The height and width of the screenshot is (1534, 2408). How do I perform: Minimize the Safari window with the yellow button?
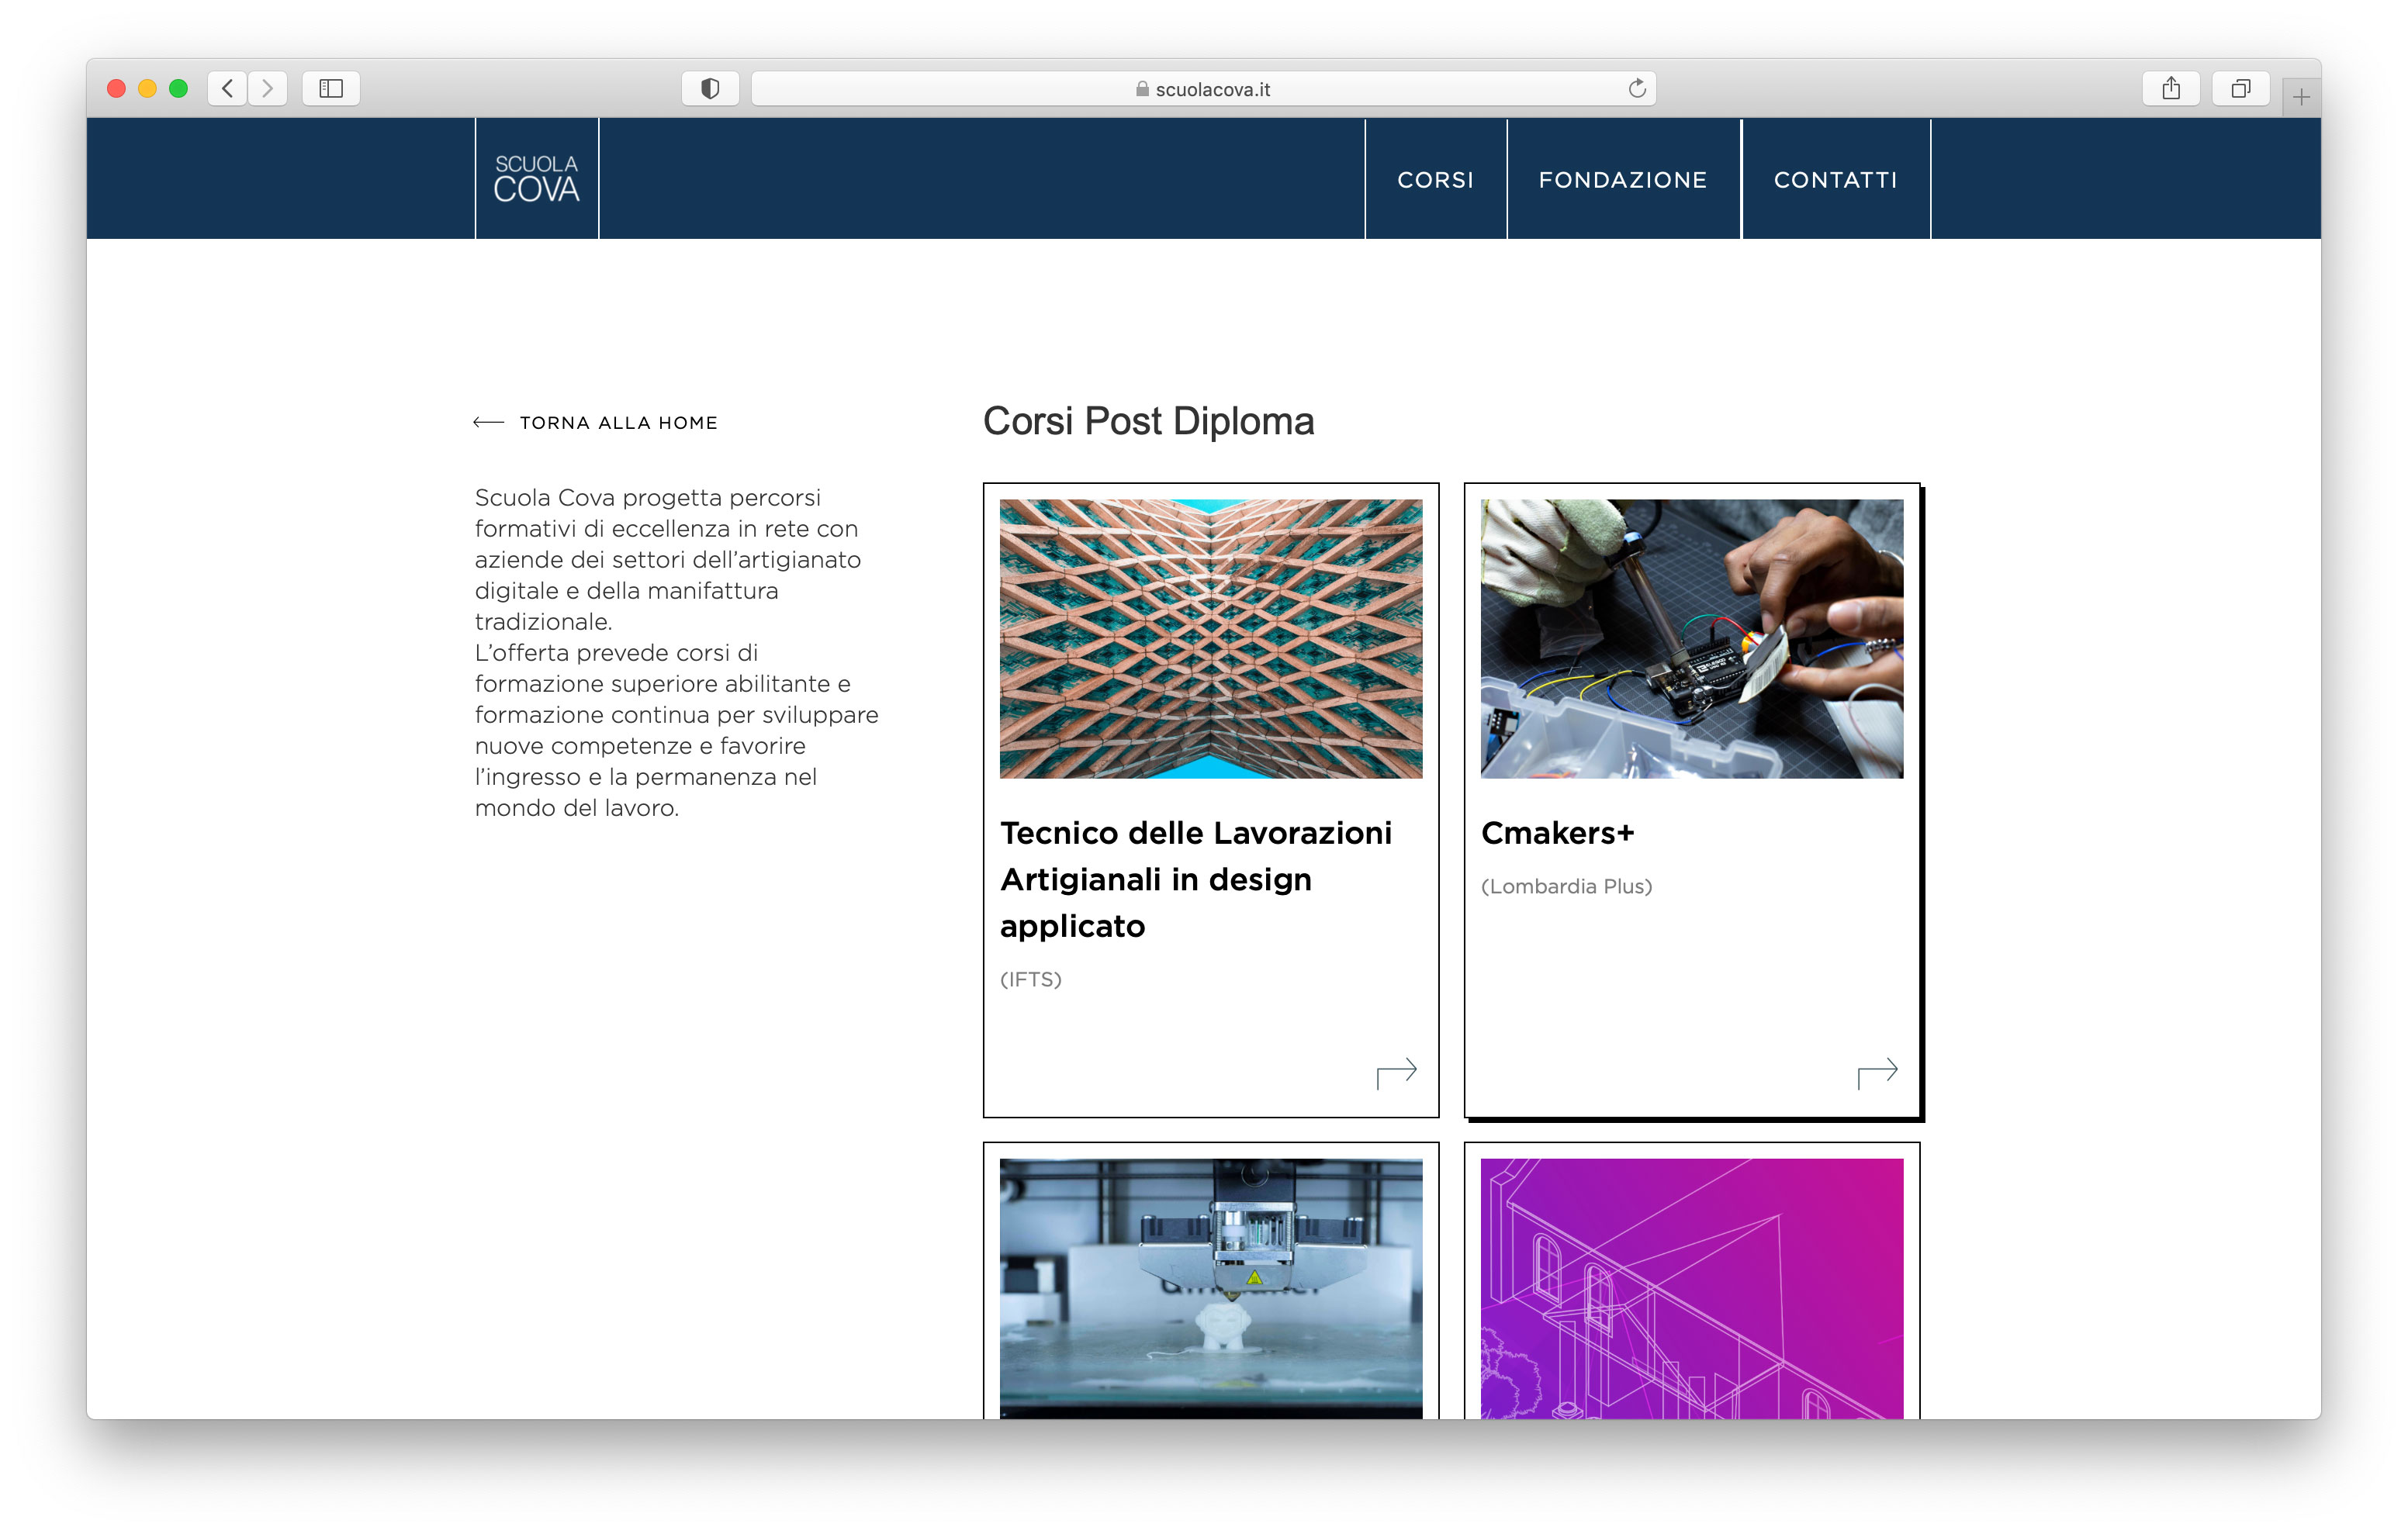coord(147,89)
